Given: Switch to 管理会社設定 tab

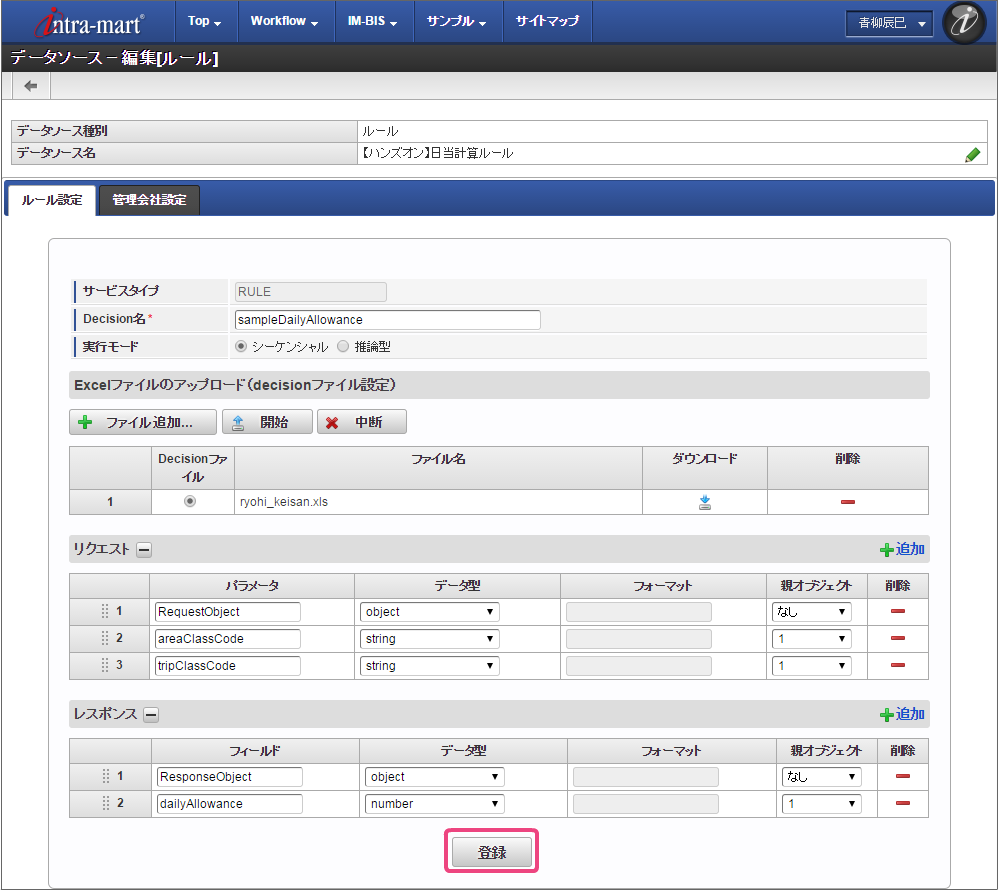Looking at the screenshot, I should click(x=149, y=200).
